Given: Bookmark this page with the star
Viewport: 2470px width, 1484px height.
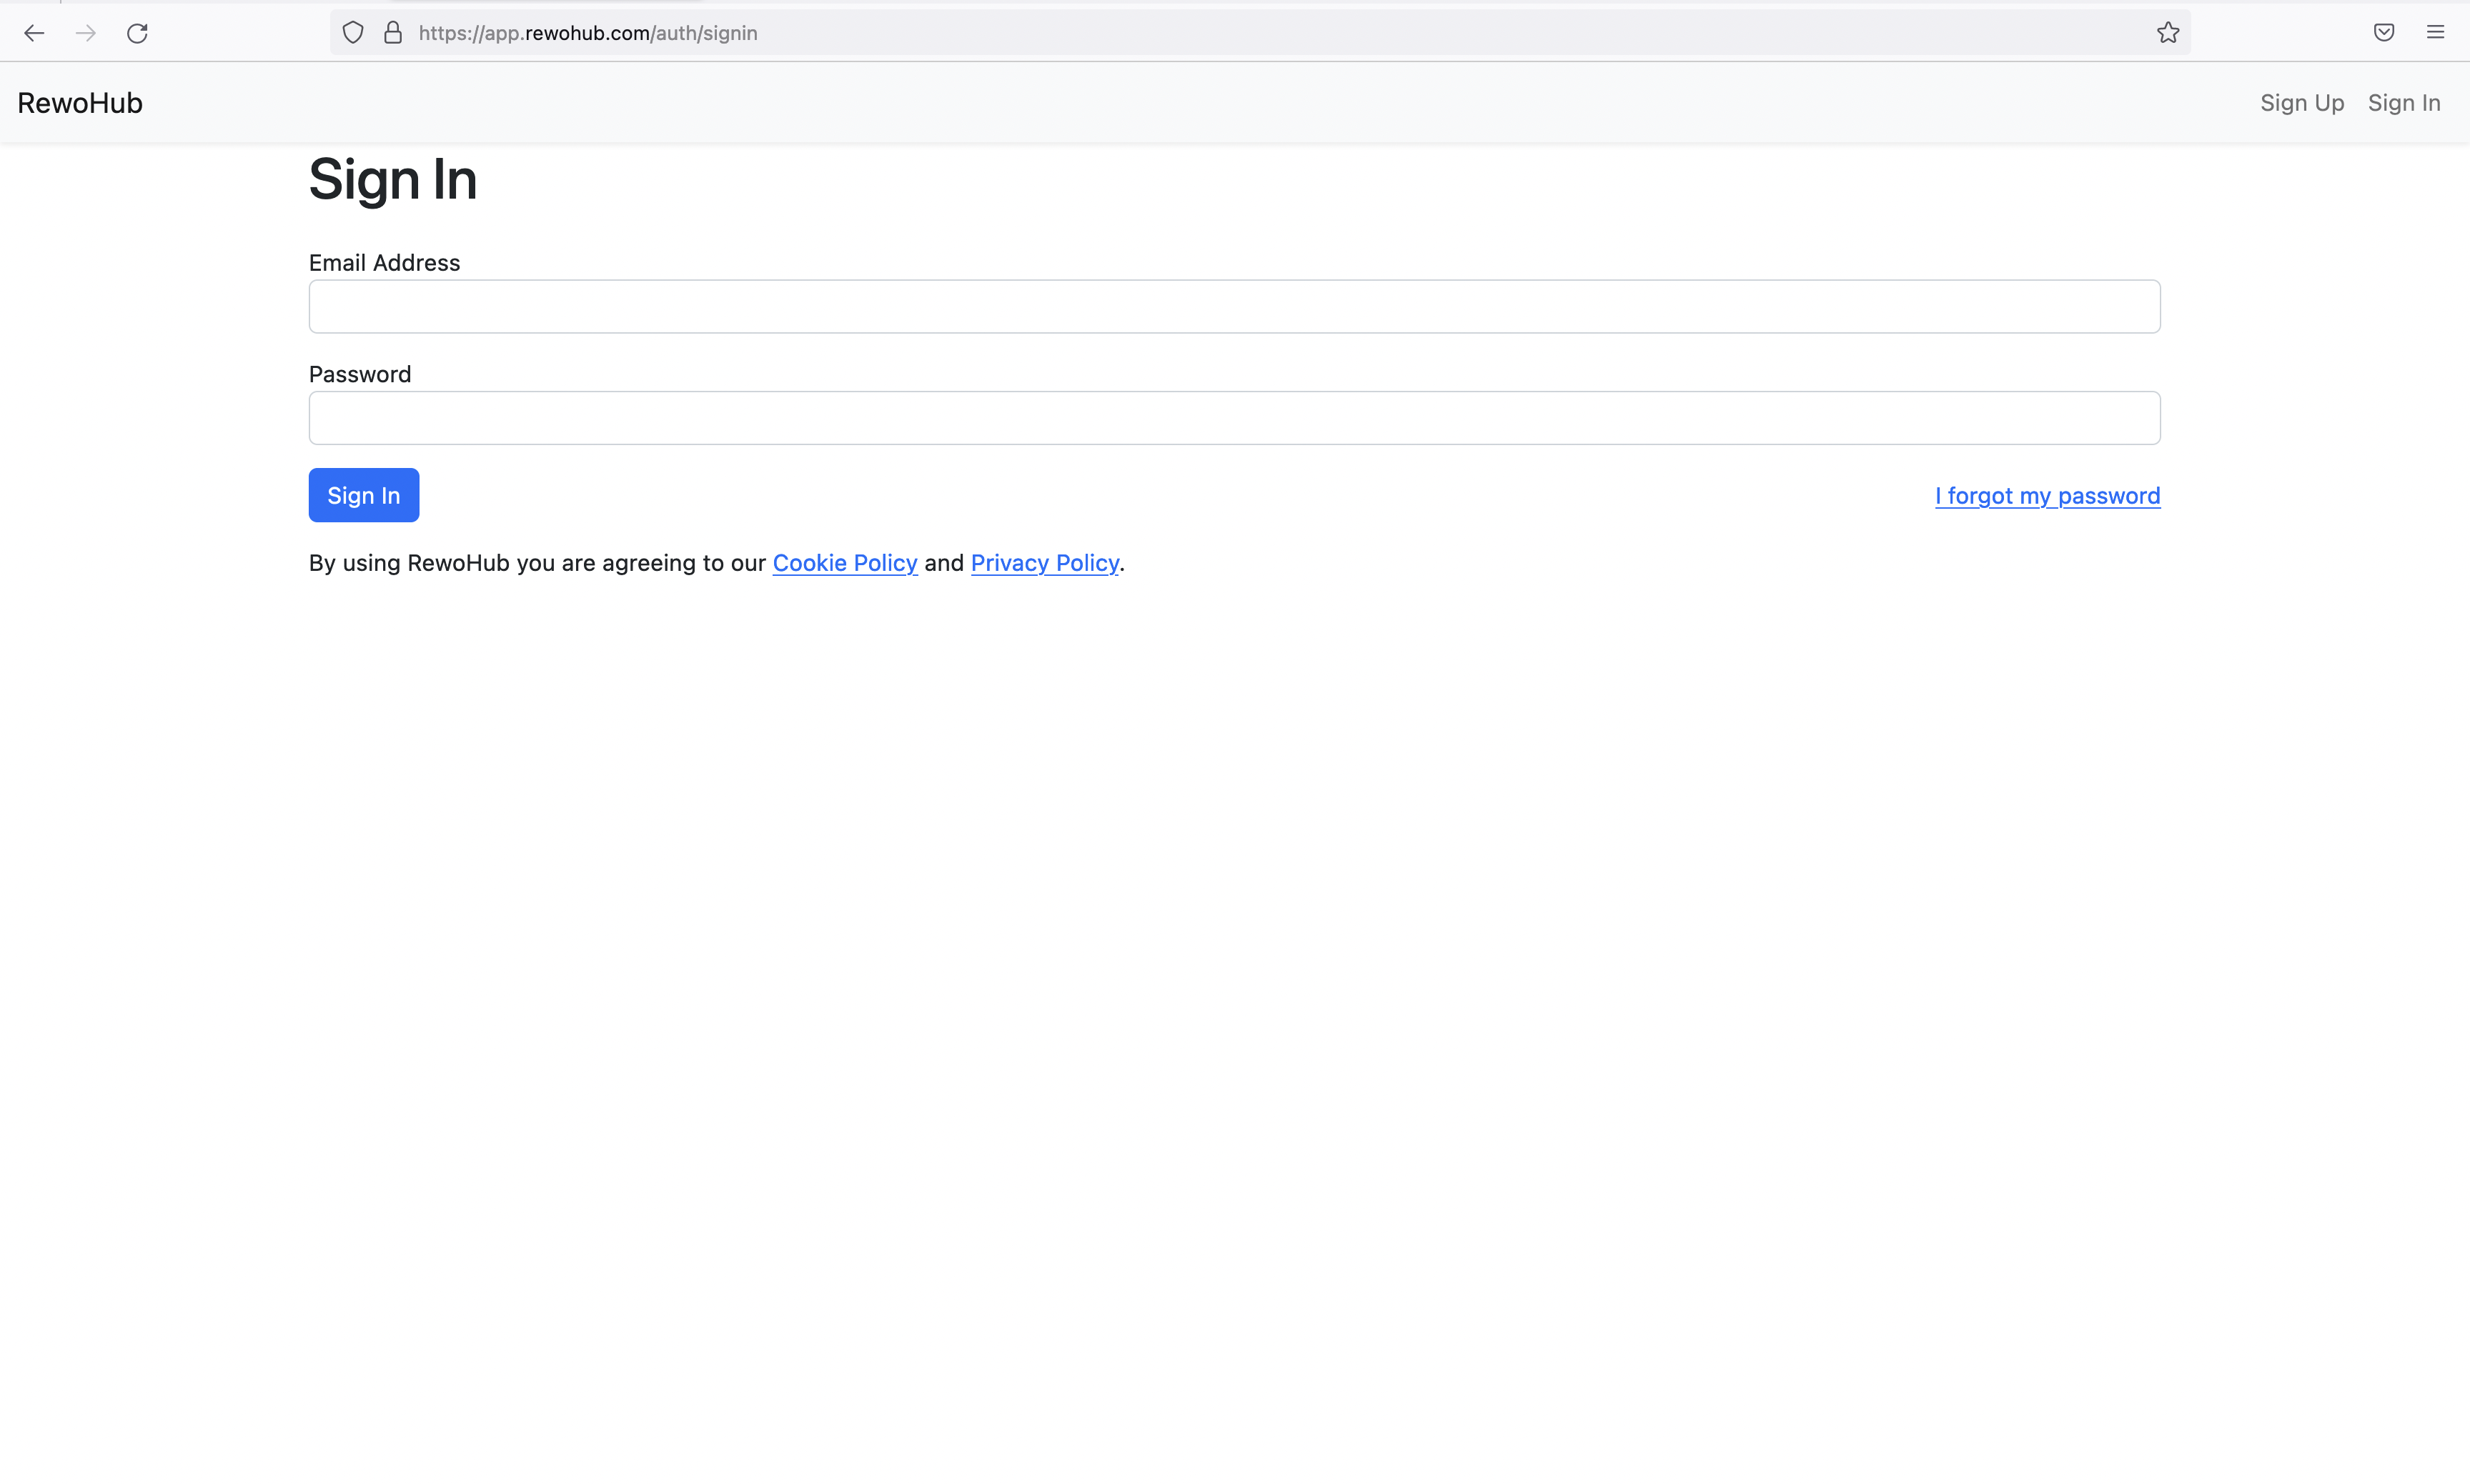Looking at the screenshot, I should [2167, 33].
